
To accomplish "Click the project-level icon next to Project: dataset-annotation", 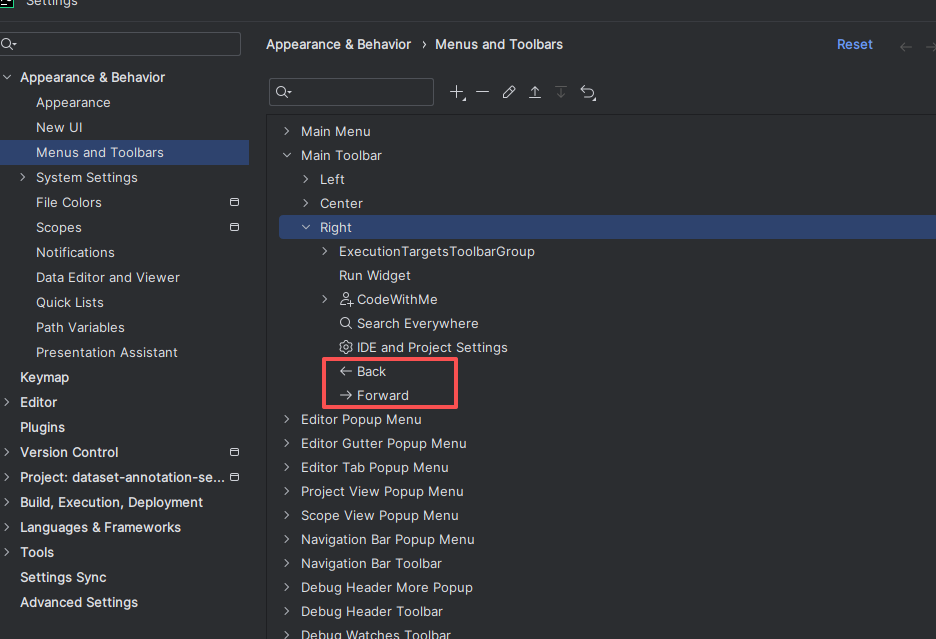I will (235, 477).
